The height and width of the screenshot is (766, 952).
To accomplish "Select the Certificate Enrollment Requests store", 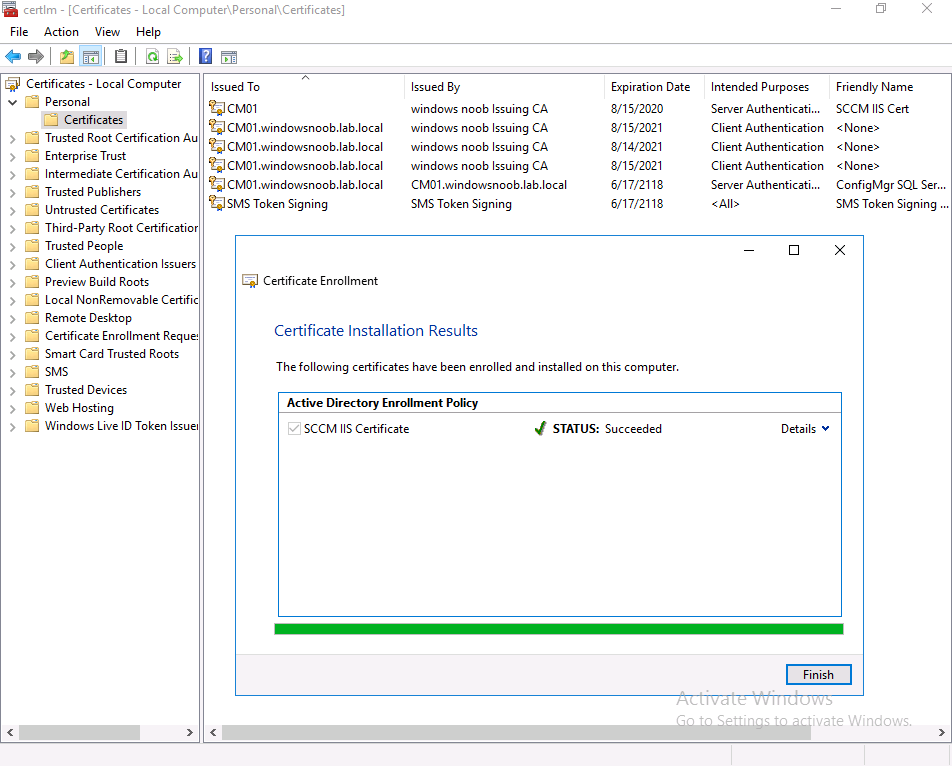I will (x=121, y=336).
